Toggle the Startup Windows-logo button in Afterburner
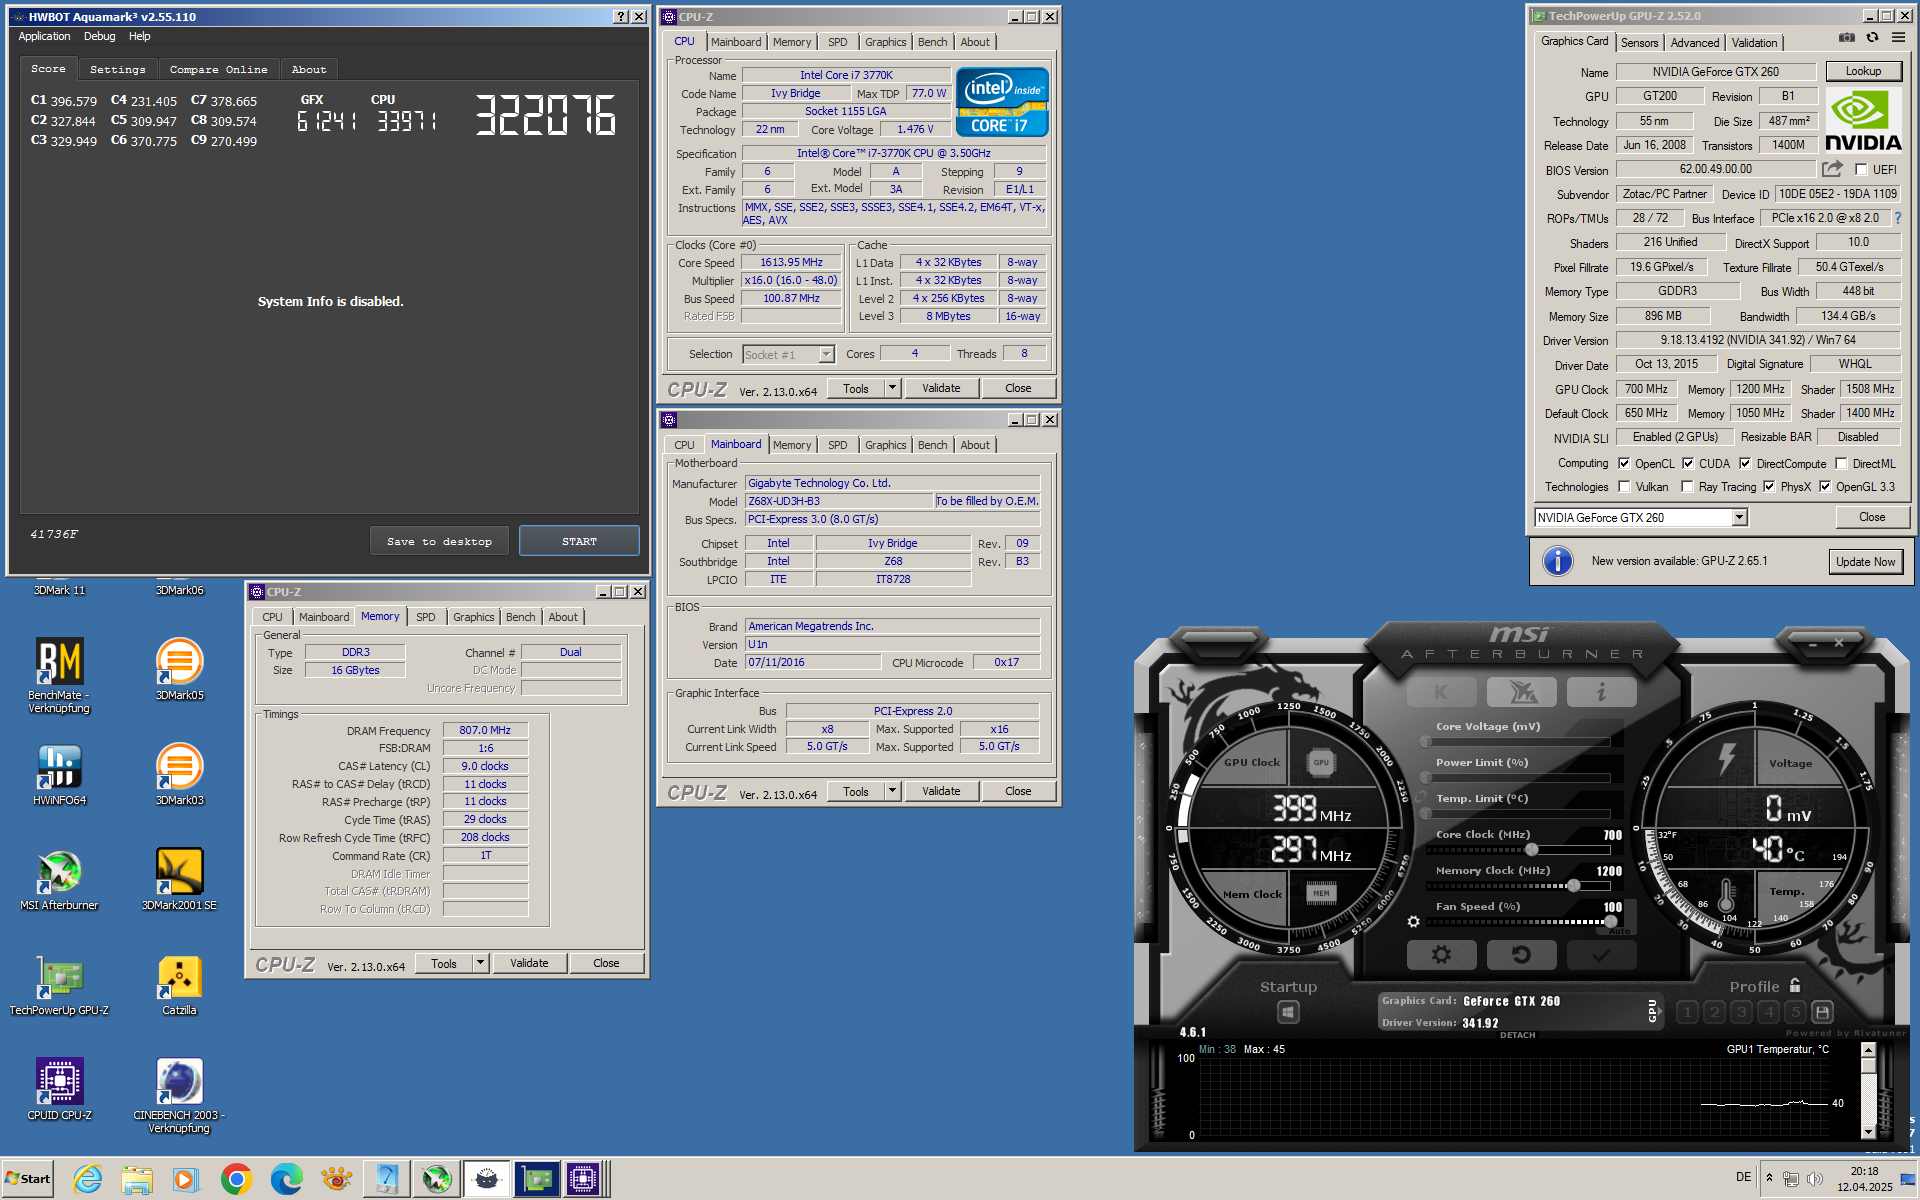 pyautogui.click(x=1288, y=1013)
